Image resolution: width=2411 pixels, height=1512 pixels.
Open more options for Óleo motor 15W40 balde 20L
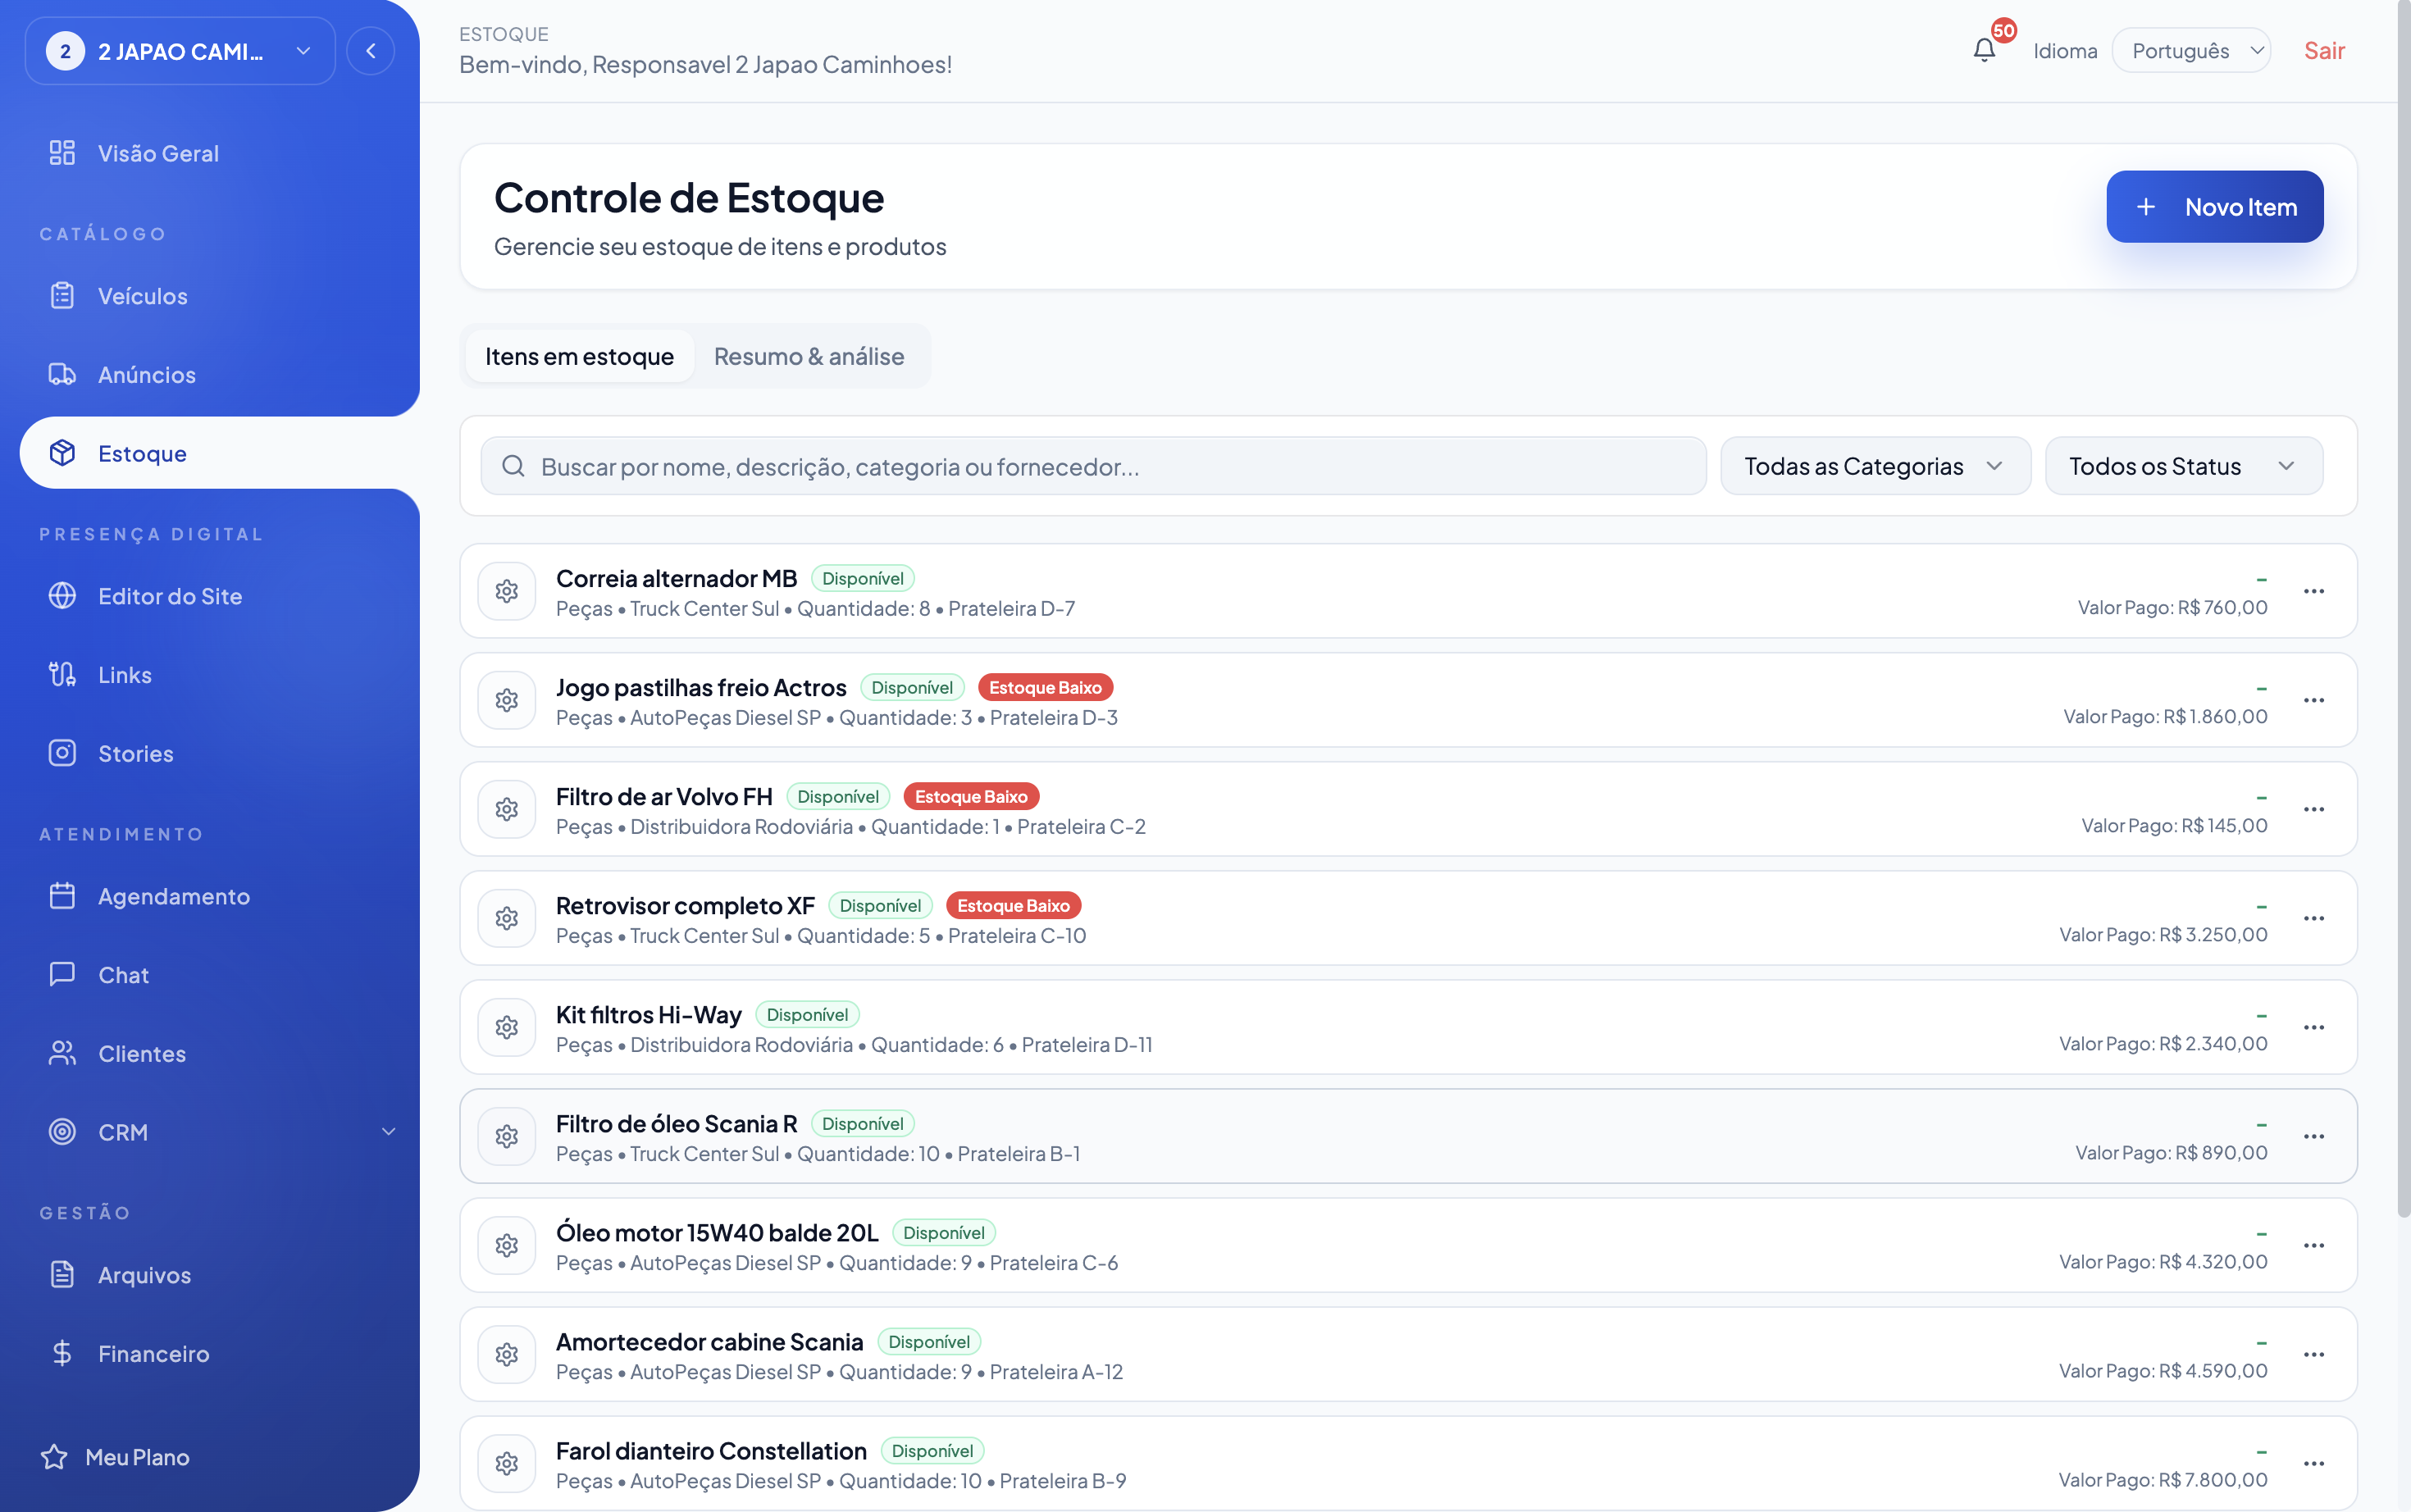coord(2314,1245)
